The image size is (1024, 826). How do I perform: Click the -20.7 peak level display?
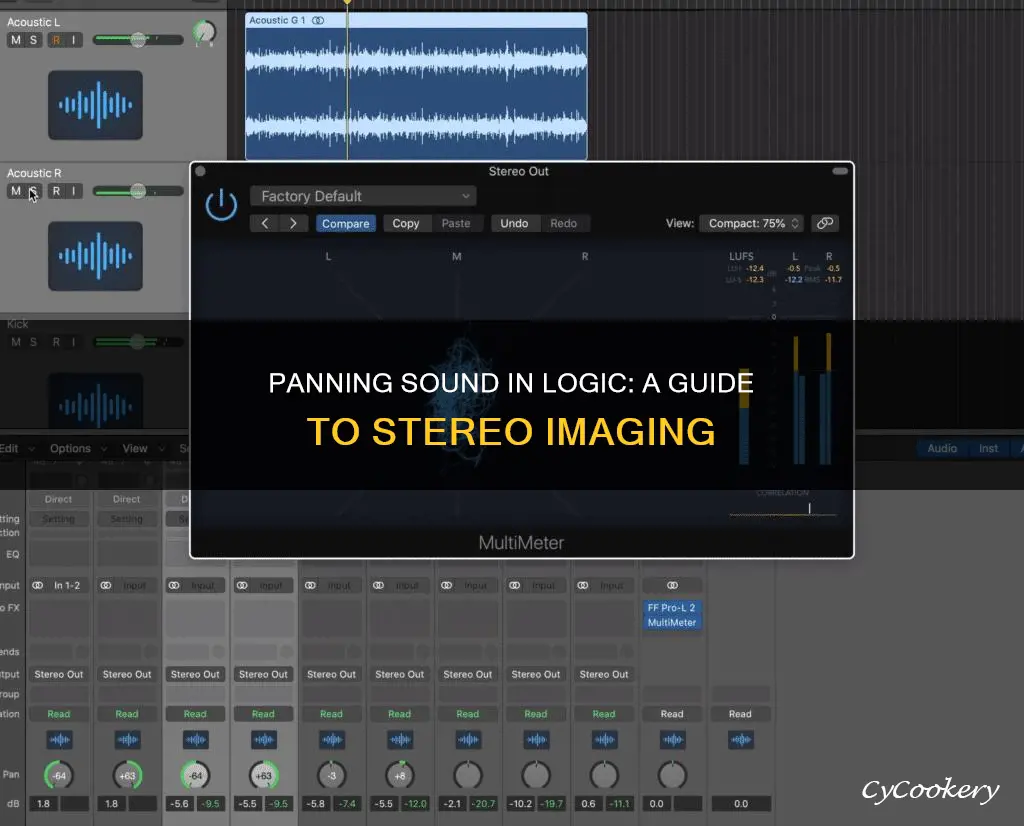click(483, 804)
